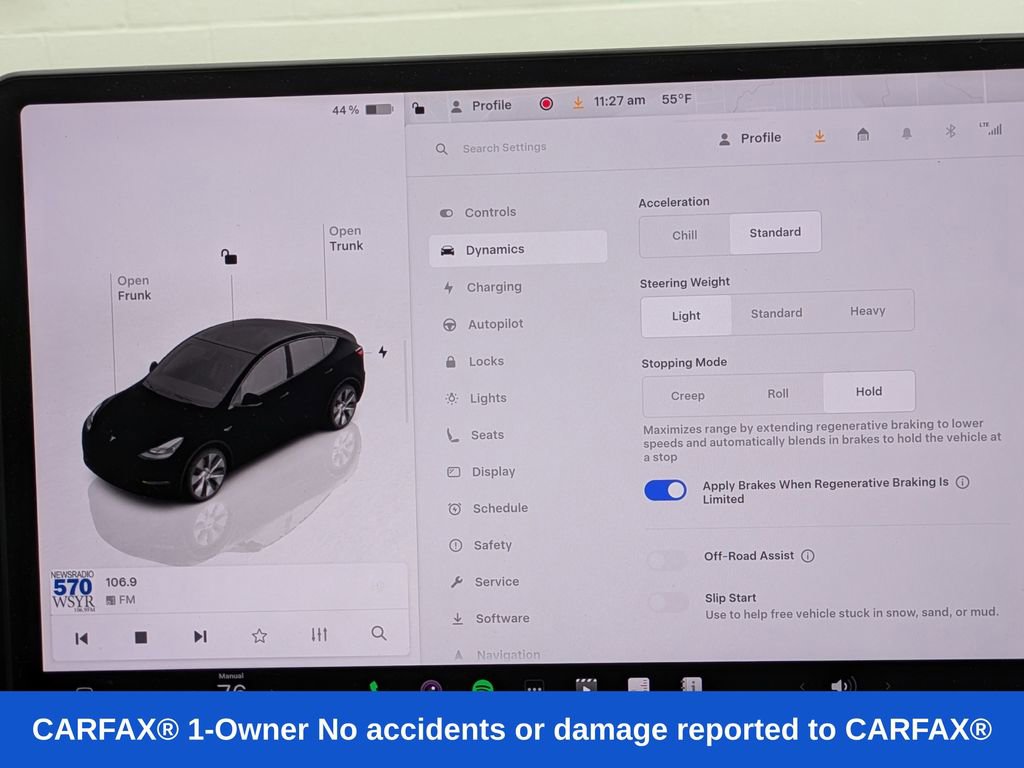Open the Seats settings
The height and width of the screenshot is (768, 1024).
coord(487,435)
